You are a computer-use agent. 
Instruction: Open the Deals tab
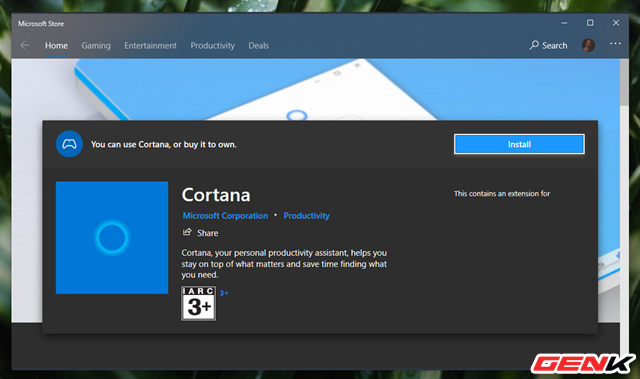(x=259, y=46)
